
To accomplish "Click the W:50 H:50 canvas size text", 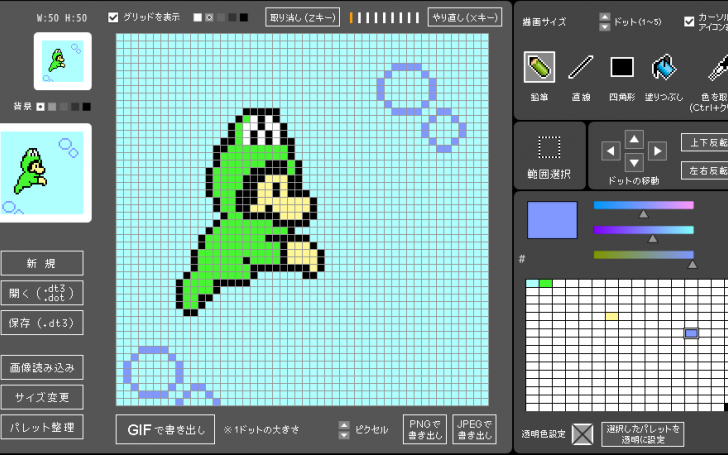I will (x=62, y=18).
